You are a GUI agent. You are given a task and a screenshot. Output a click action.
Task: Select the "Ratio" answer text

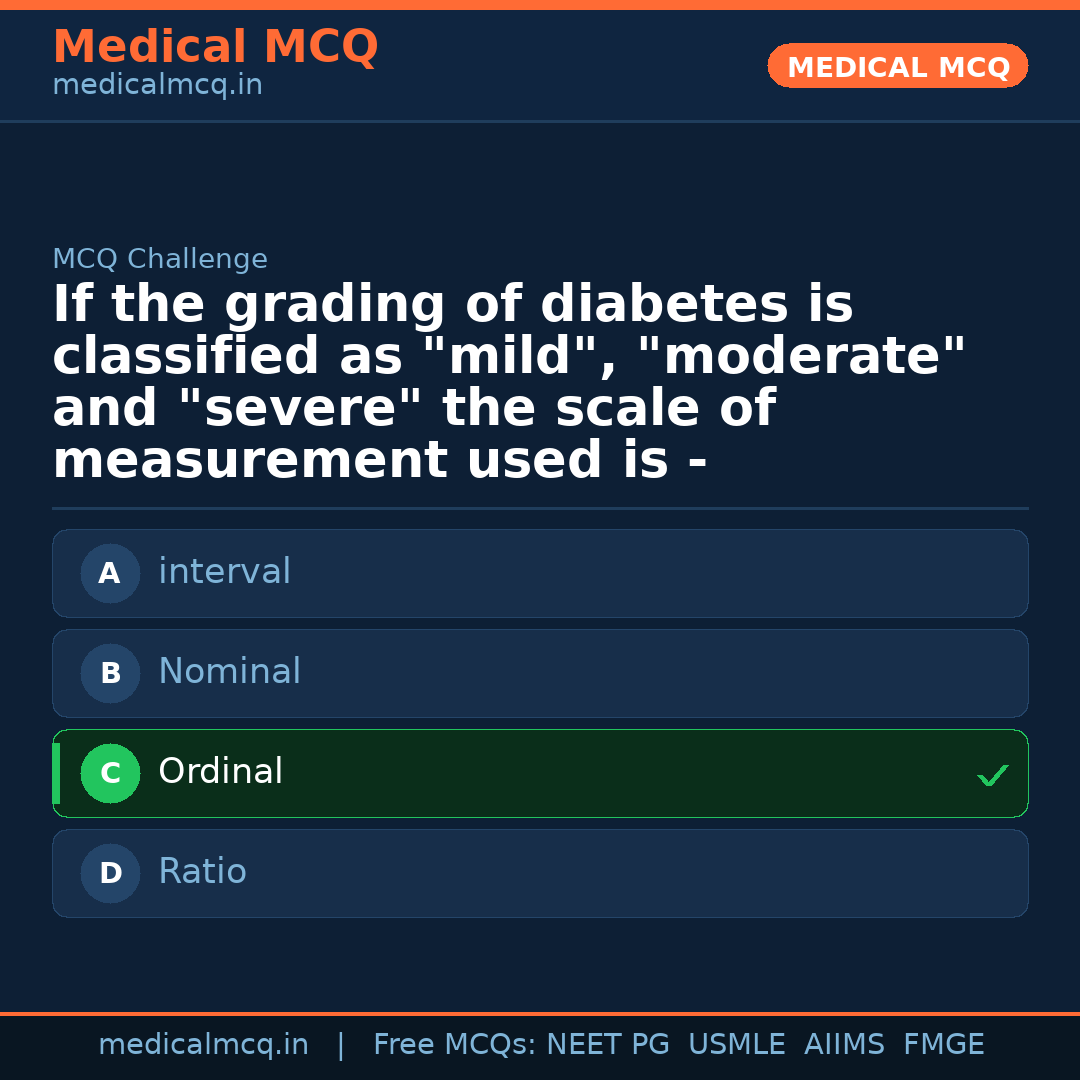pos(202,872)
